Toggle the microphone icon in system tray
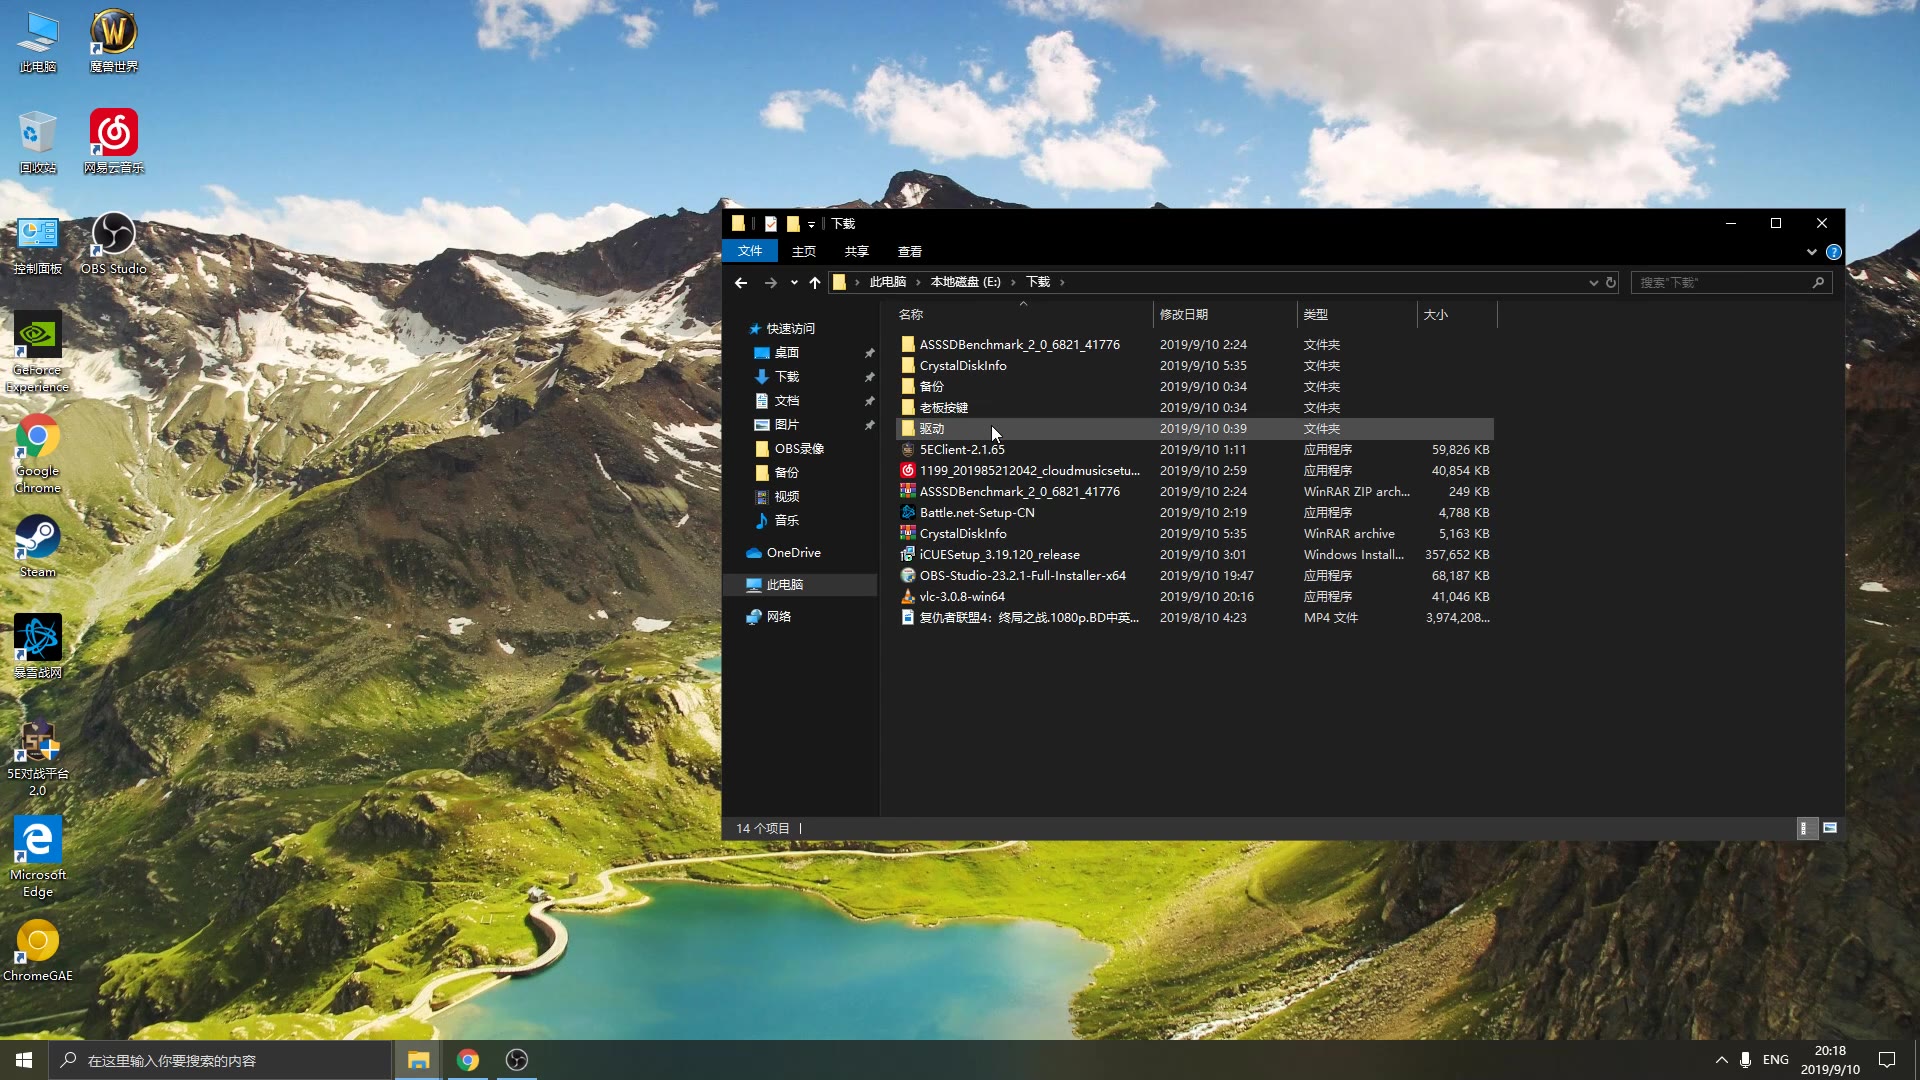 1745,1060
